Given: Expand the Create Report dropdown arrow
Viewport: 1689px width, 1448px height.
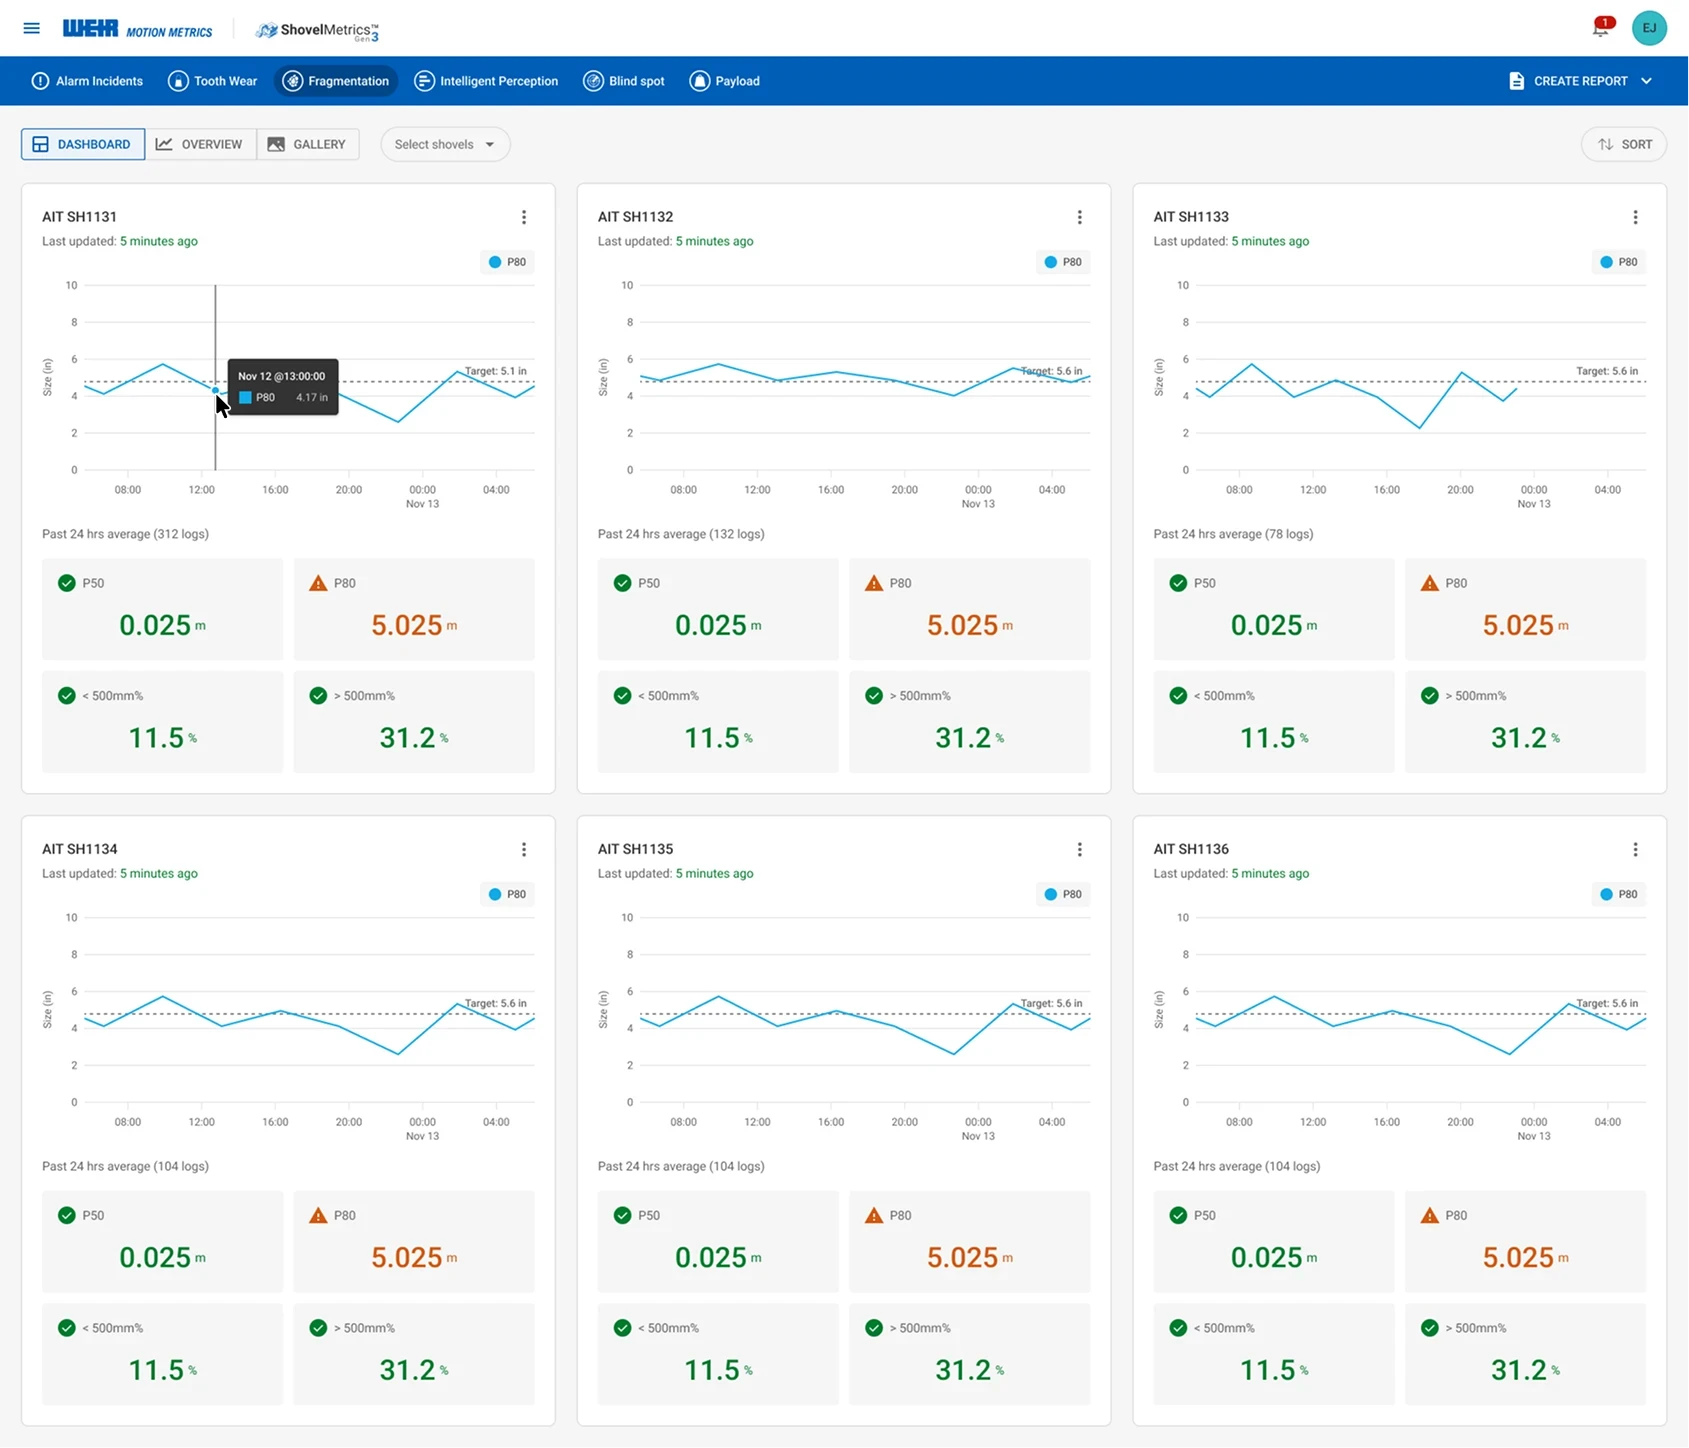Looking at the screenshot, I should (1646, 81).
